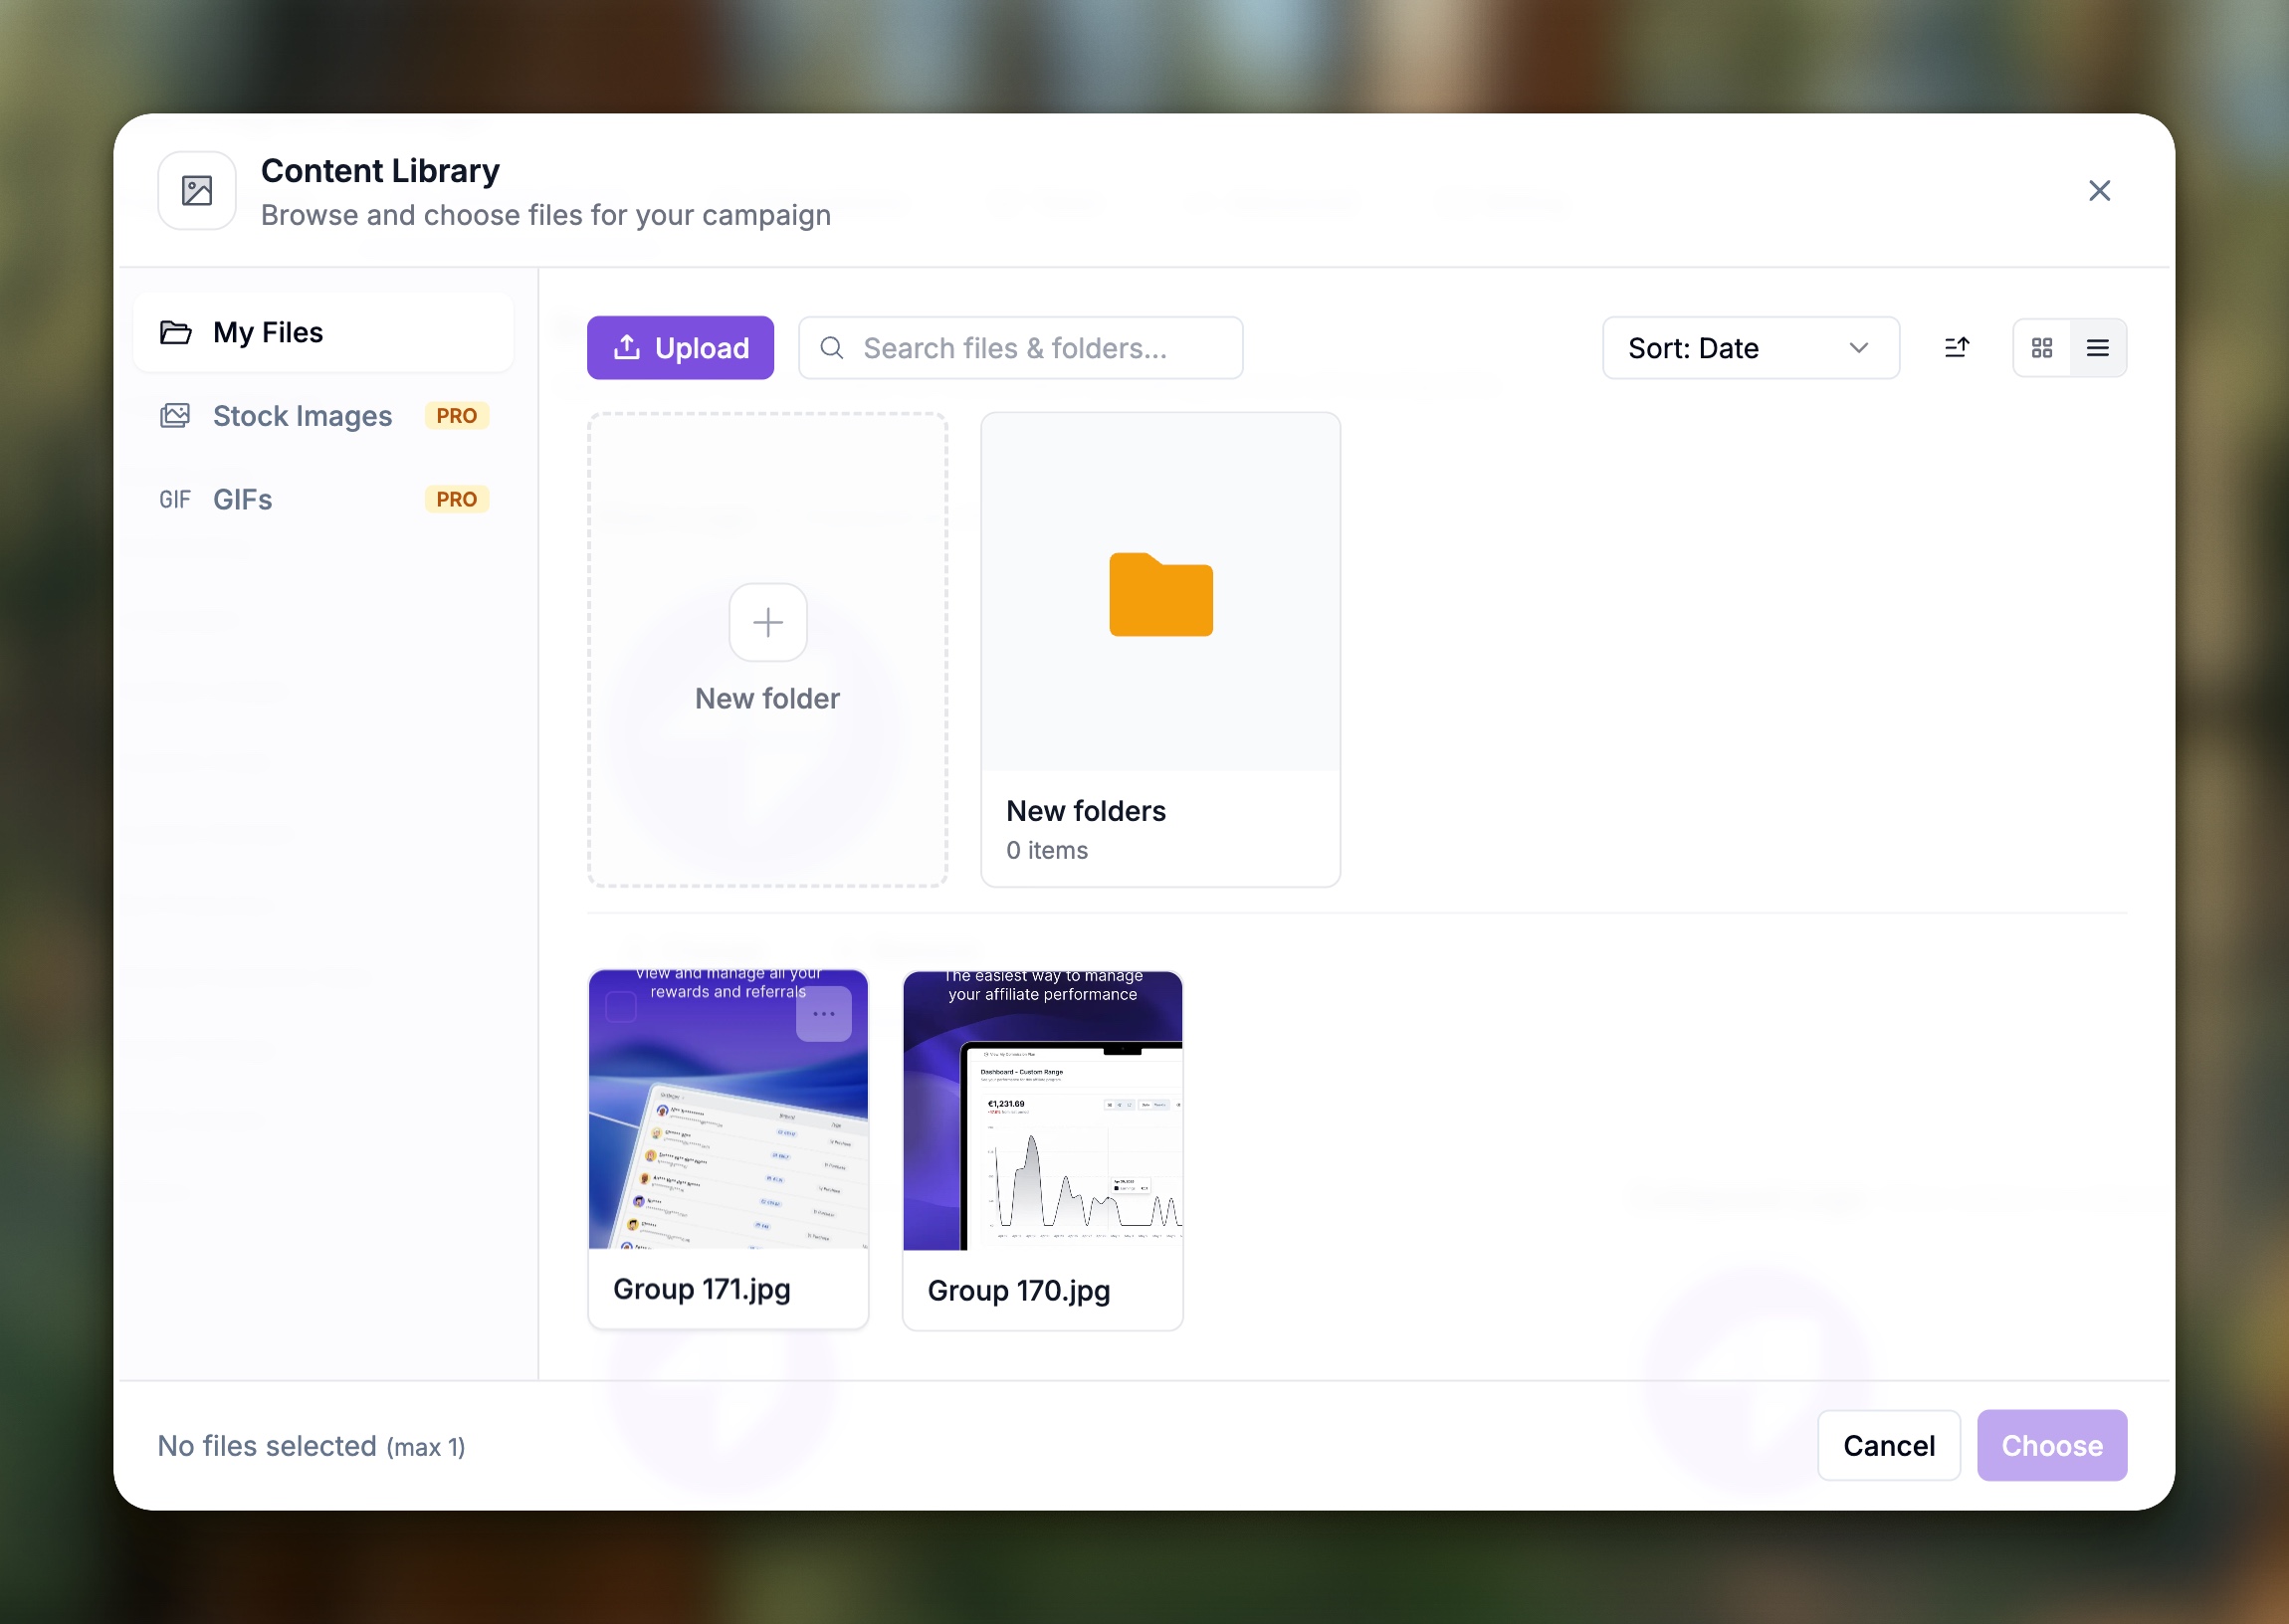Screen dimensions: 2289x1624
Task: Focus the Search files & folders field
Action: (1020, 348)
